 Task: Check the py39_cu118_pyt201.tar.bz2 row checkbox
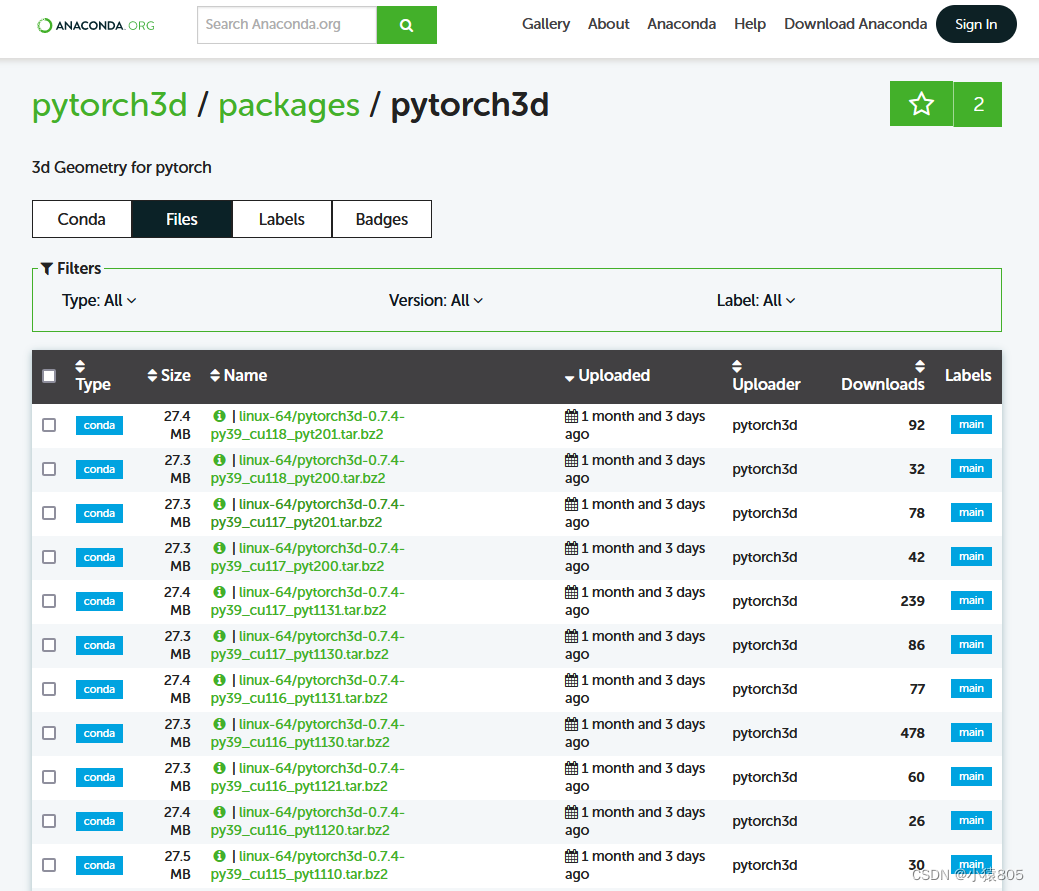click(49, 425)
